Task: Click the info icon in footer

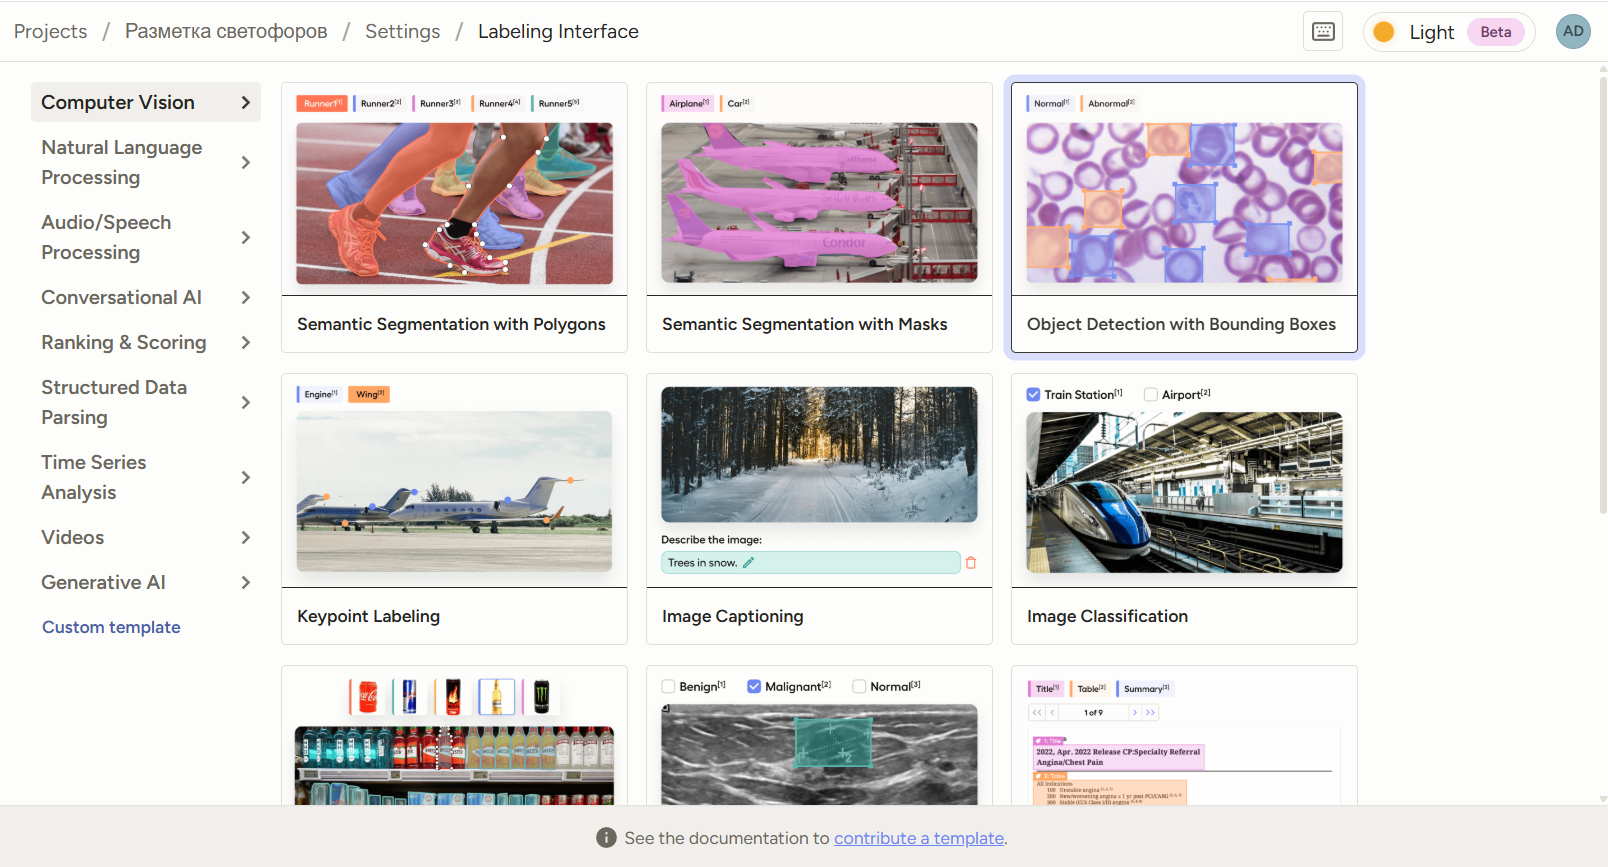Action: click(x=606, y=838)
